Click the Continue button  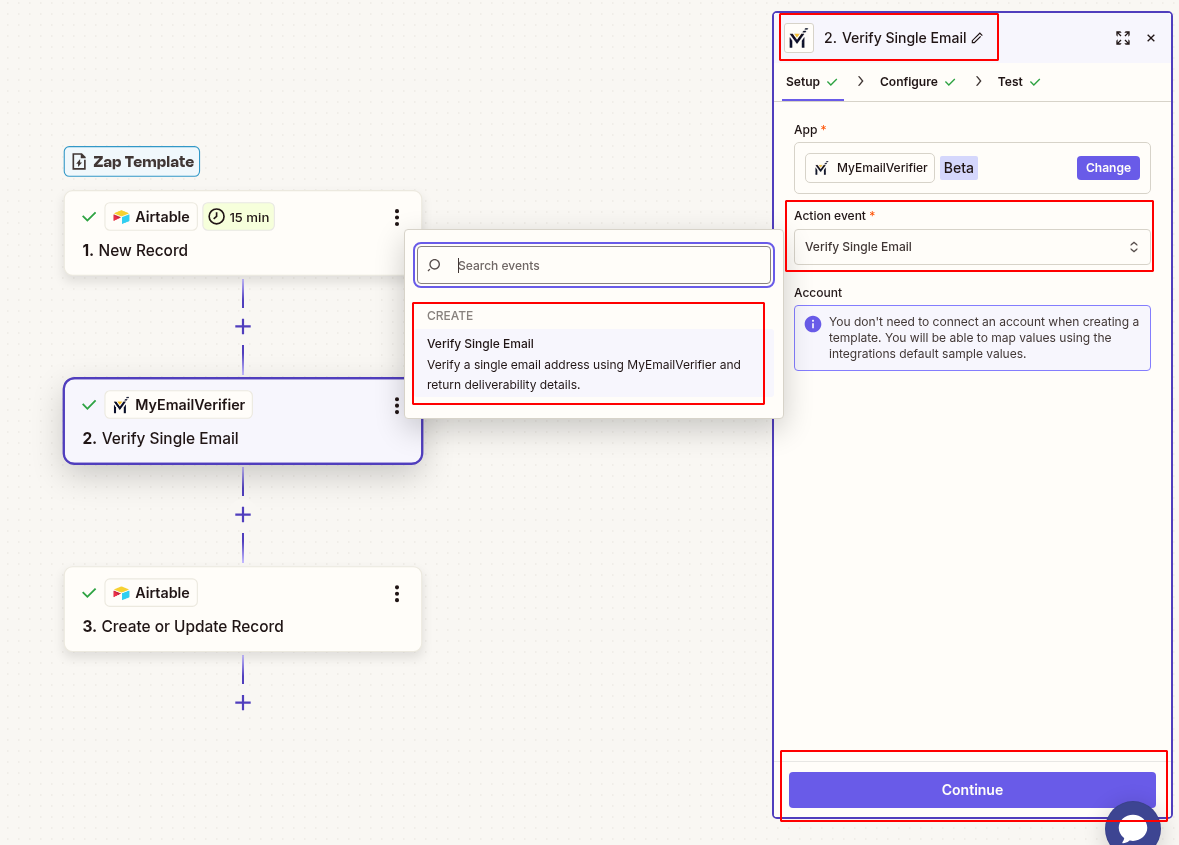click(x=970, y=789)
